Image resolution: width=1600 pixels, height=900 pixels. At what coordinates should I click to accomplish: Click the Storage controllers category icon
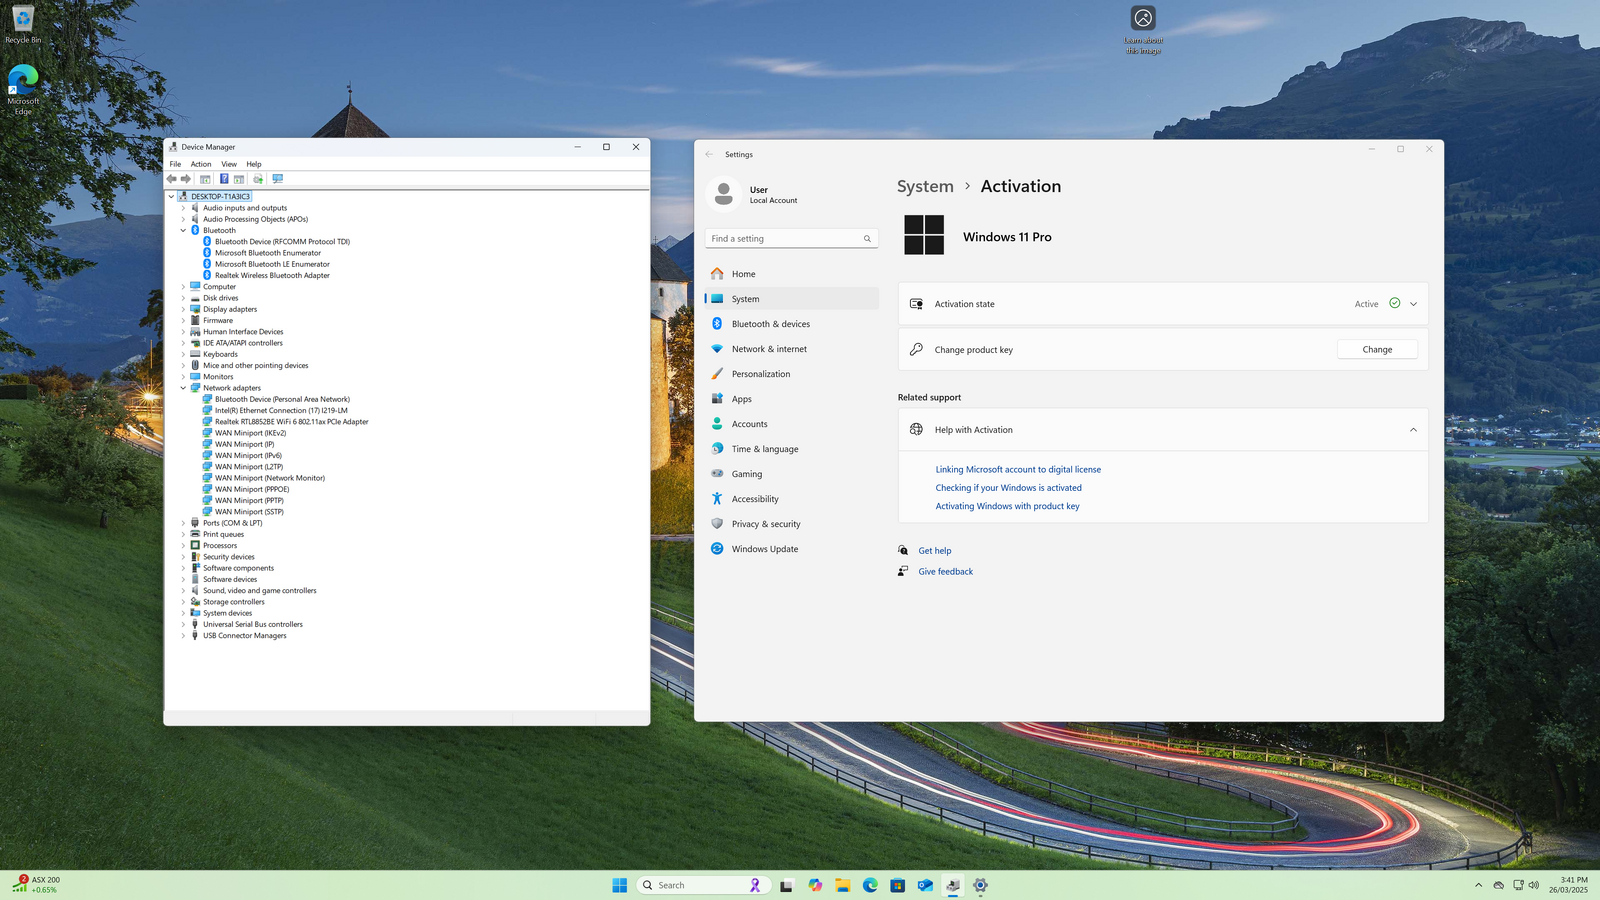[195, 602]
